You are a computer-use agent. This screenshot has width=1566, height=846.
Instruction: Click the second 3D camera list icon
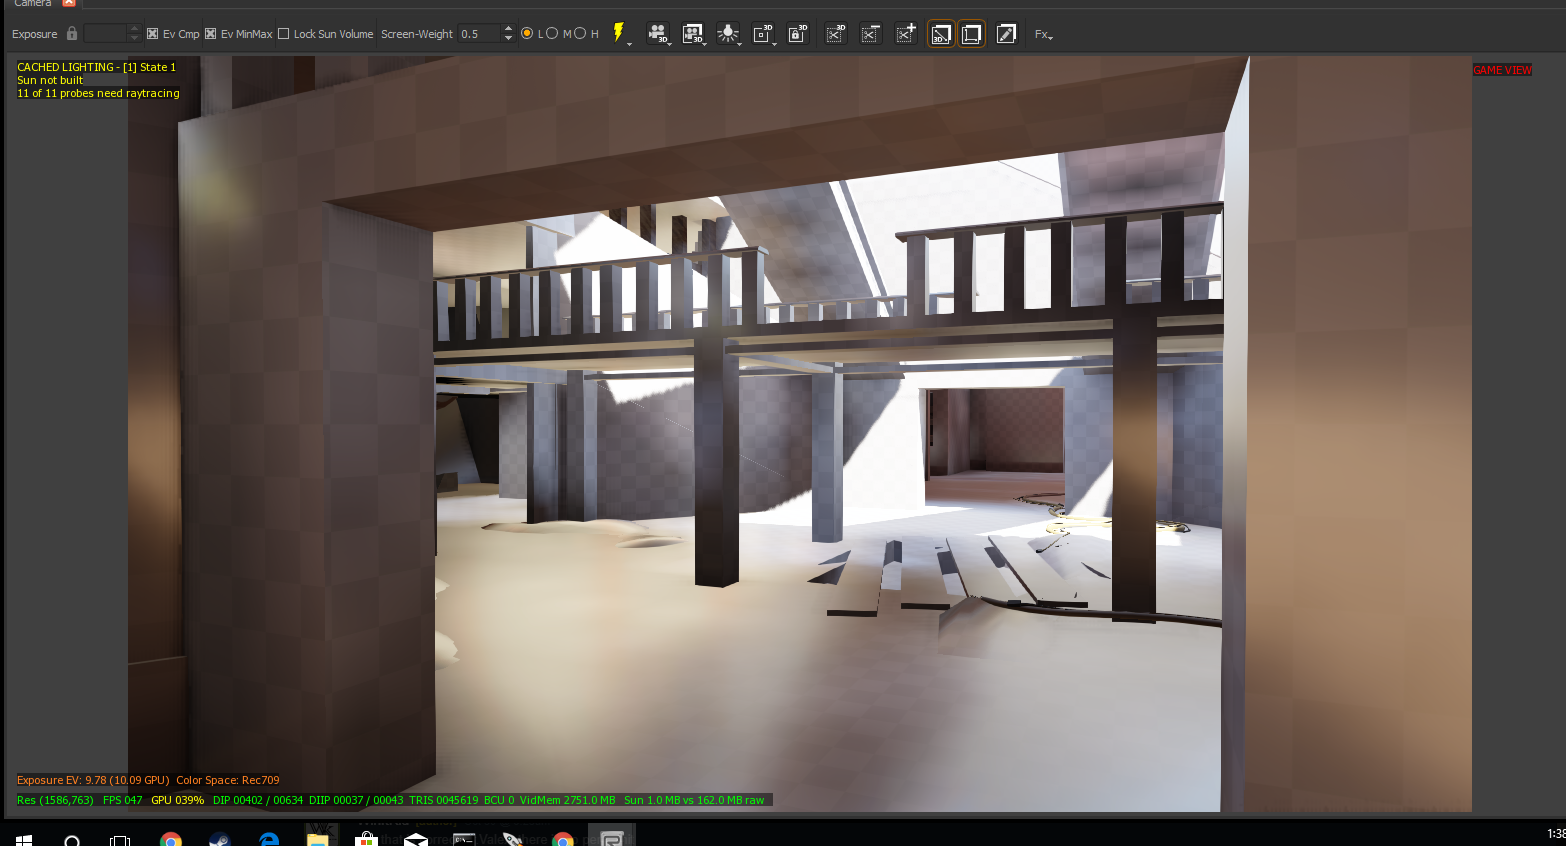tap(692, 34)
